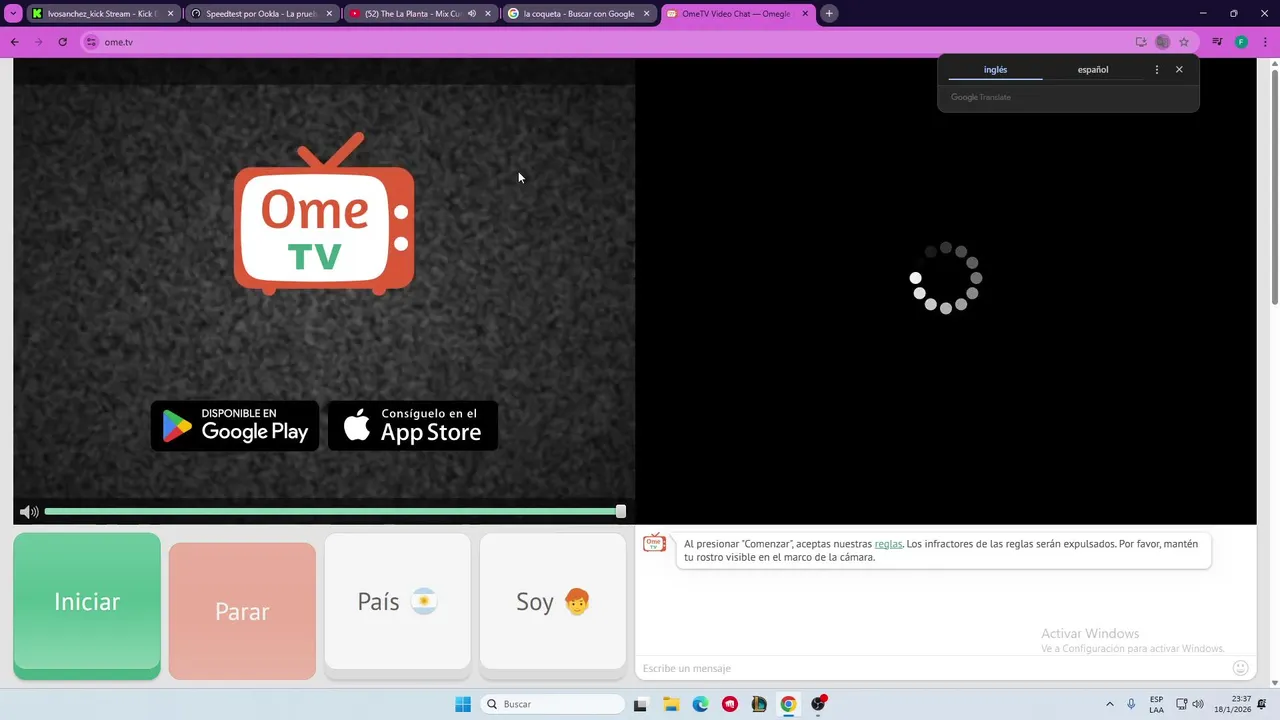The height and width of the screenshot is (720, 1280).
Task: Switch to la coqueta Google search tab
Action: click(x=572, y=14)
